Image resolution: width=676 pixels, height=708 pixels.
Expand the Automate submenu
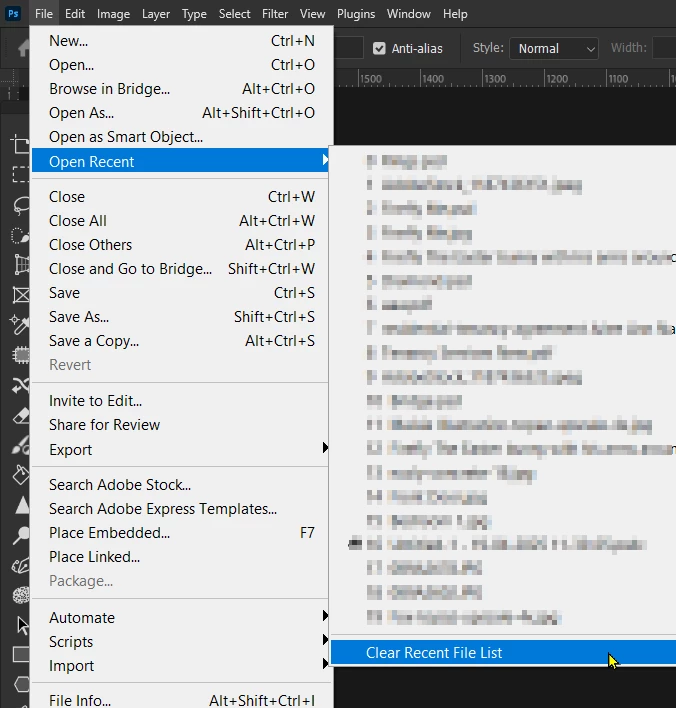181,617
